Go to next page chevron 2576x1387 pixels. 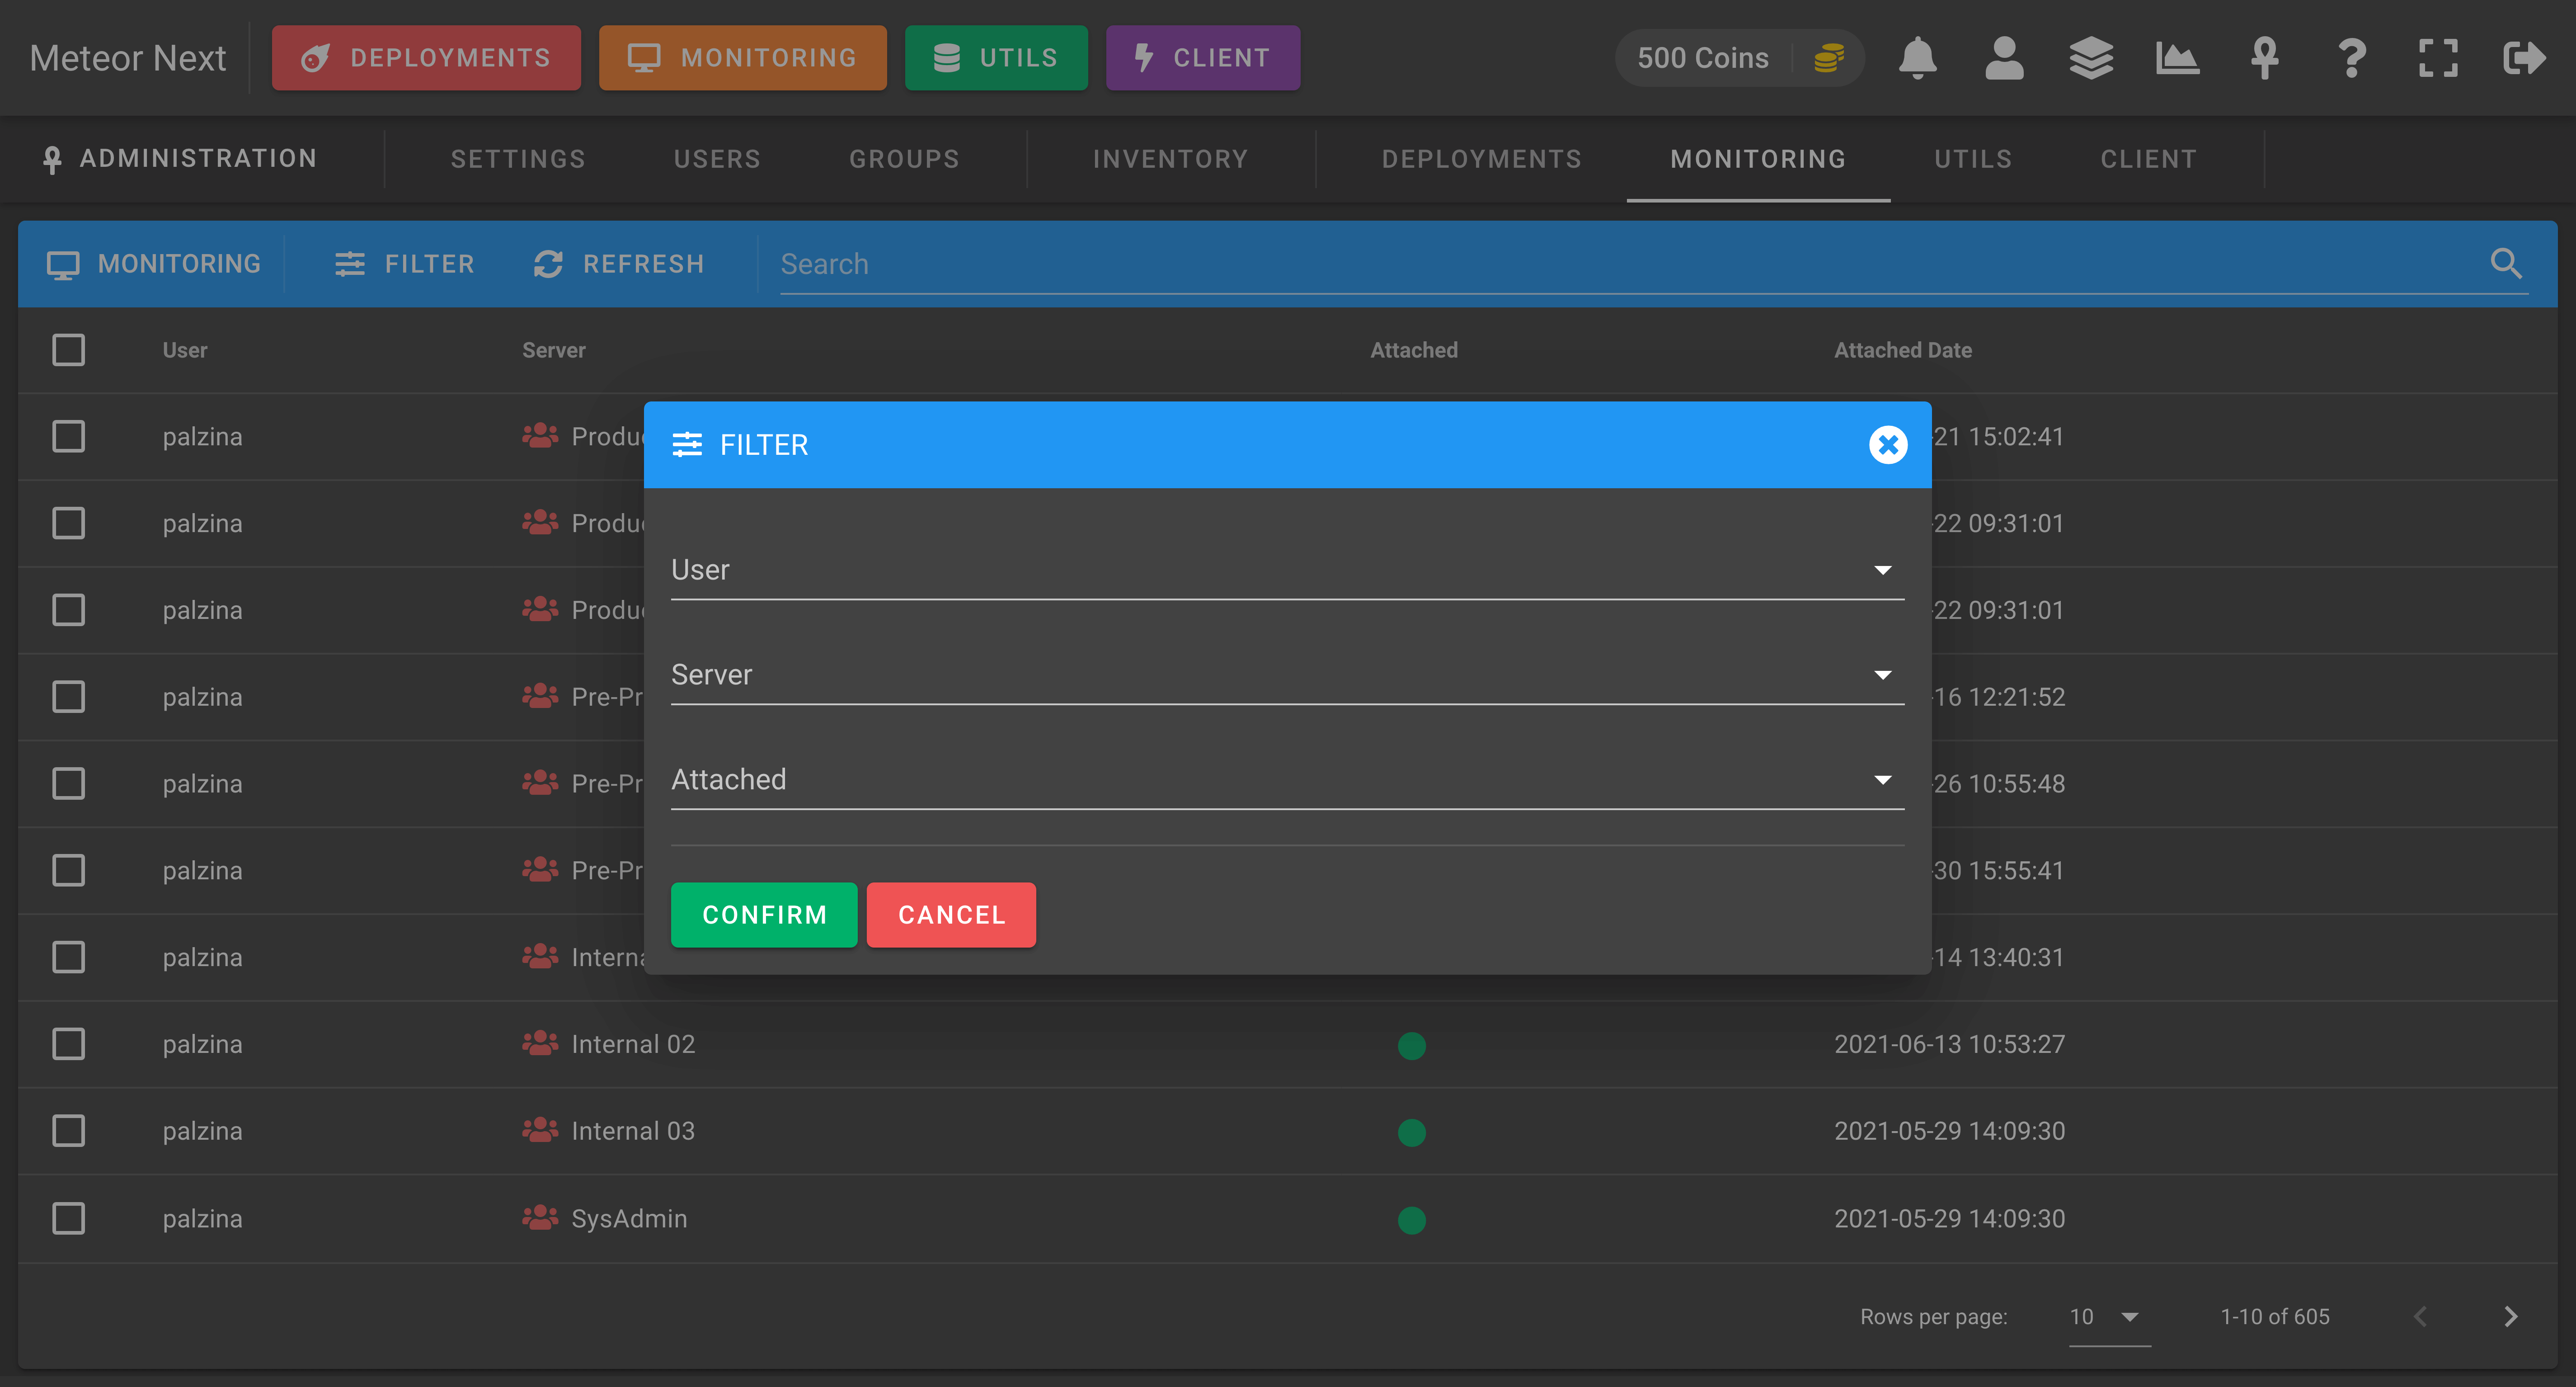point(2510,1316)
